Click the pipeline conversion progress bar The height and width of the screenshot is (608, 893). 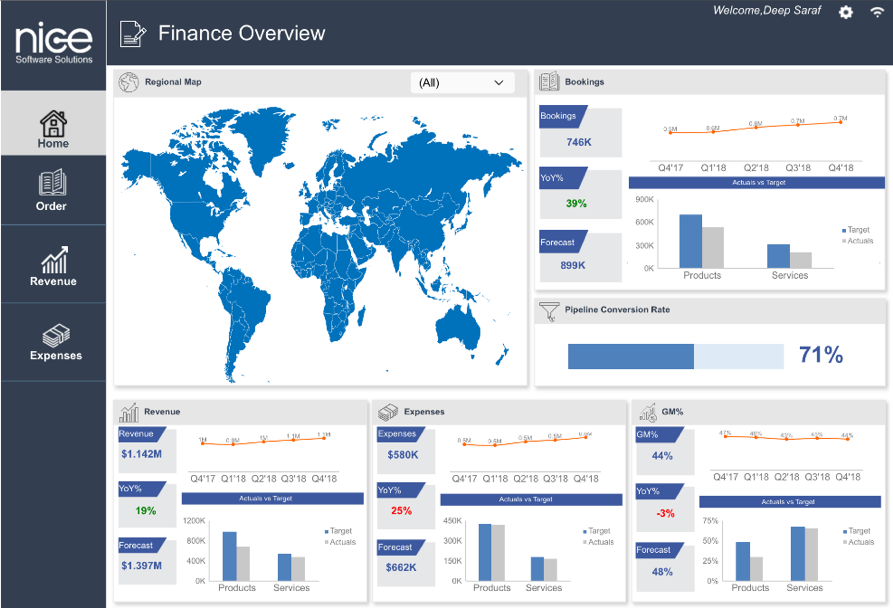675,356
